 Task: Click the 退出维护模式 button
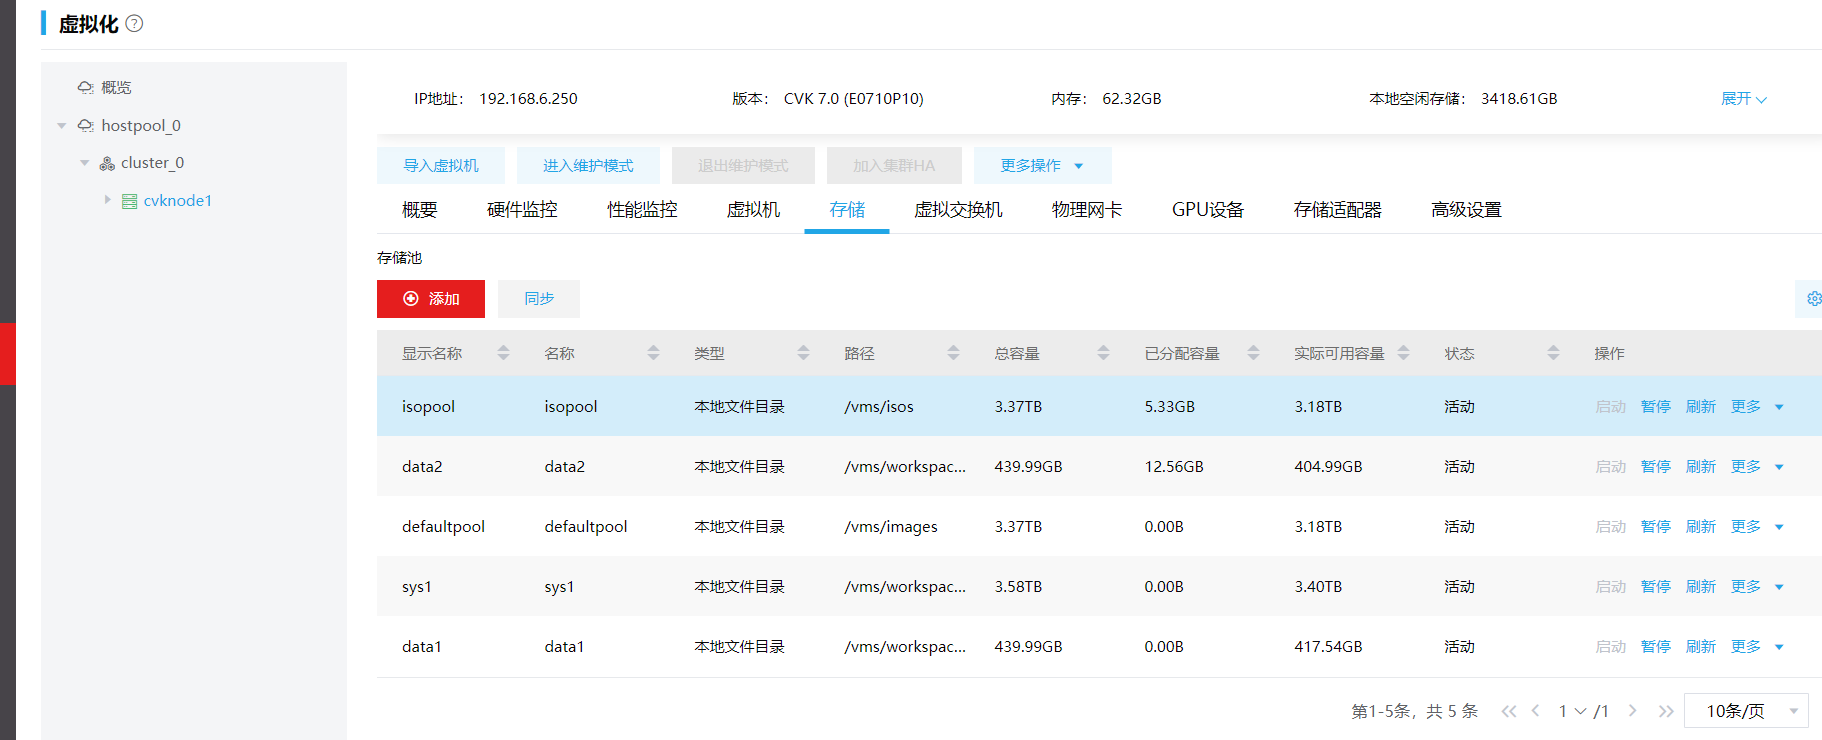click(x=743, y=166)
